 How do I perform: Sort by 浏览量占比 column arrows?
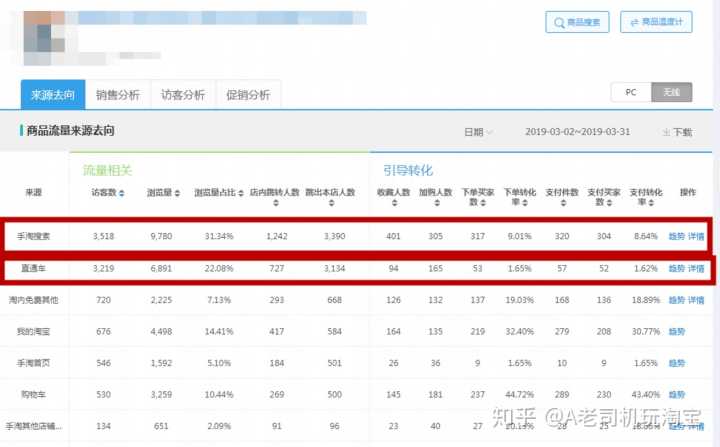click(241, 193)
